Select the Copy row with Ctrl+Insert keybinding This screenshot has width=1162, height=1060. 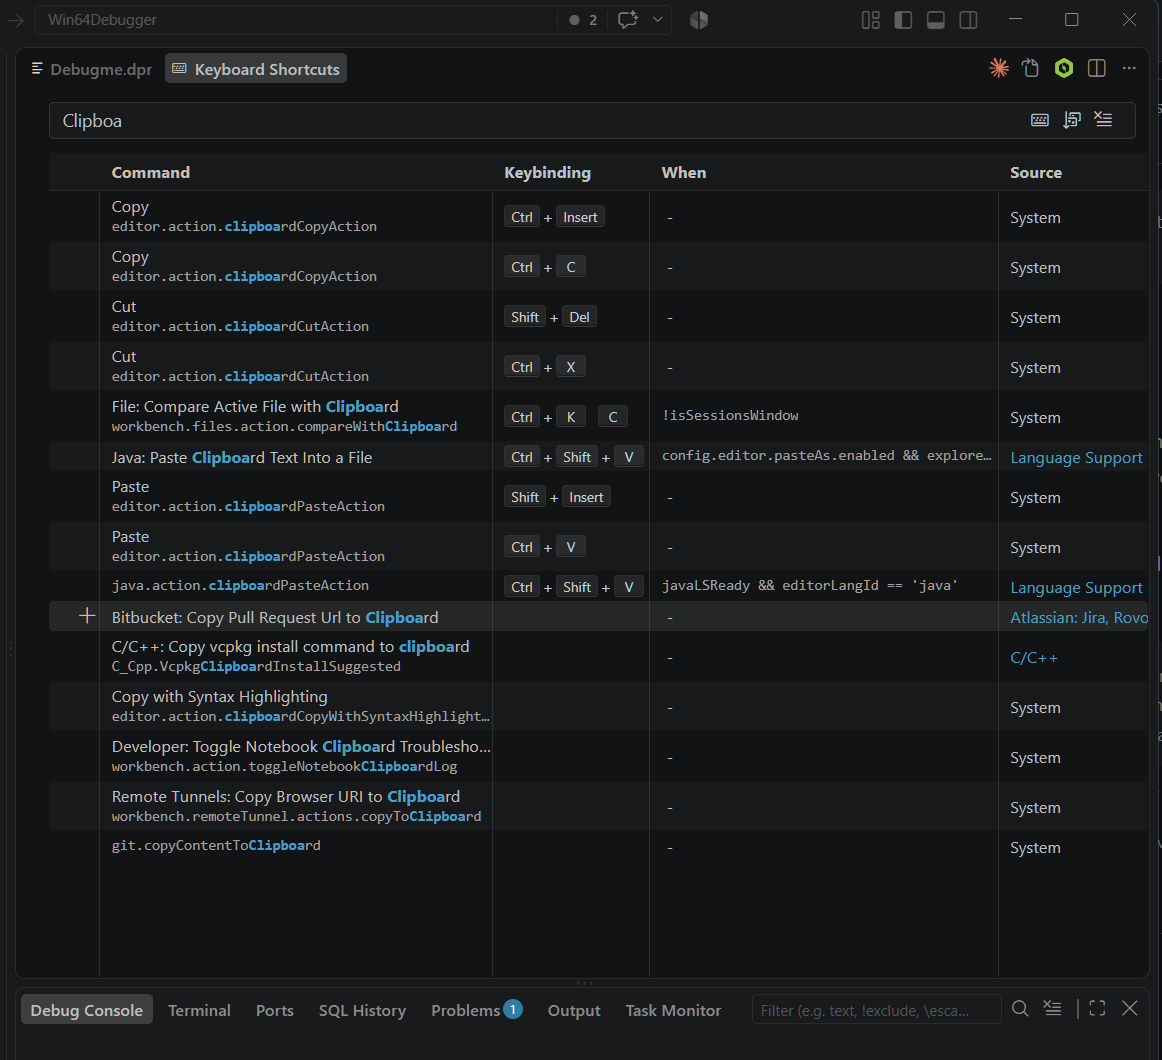pyautogui.click(x=598, y=216)
